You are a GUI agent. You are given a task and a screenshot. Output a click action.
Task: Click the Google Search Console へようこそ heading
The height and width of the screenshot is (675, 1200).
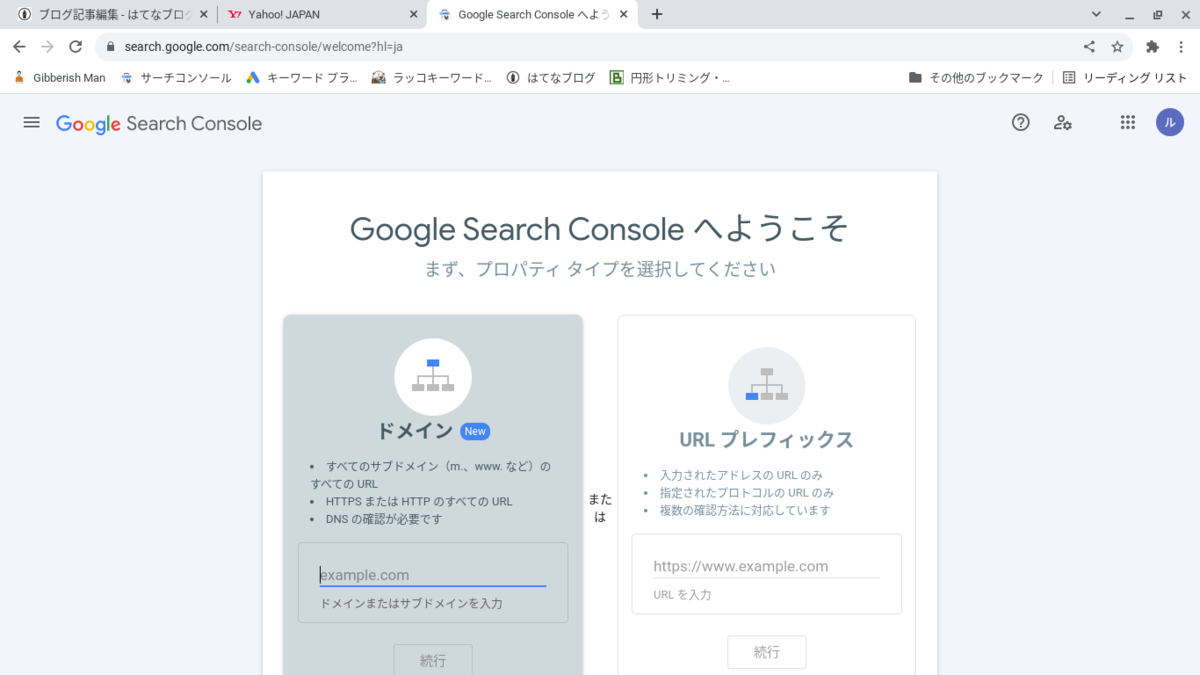click(600, 229)
